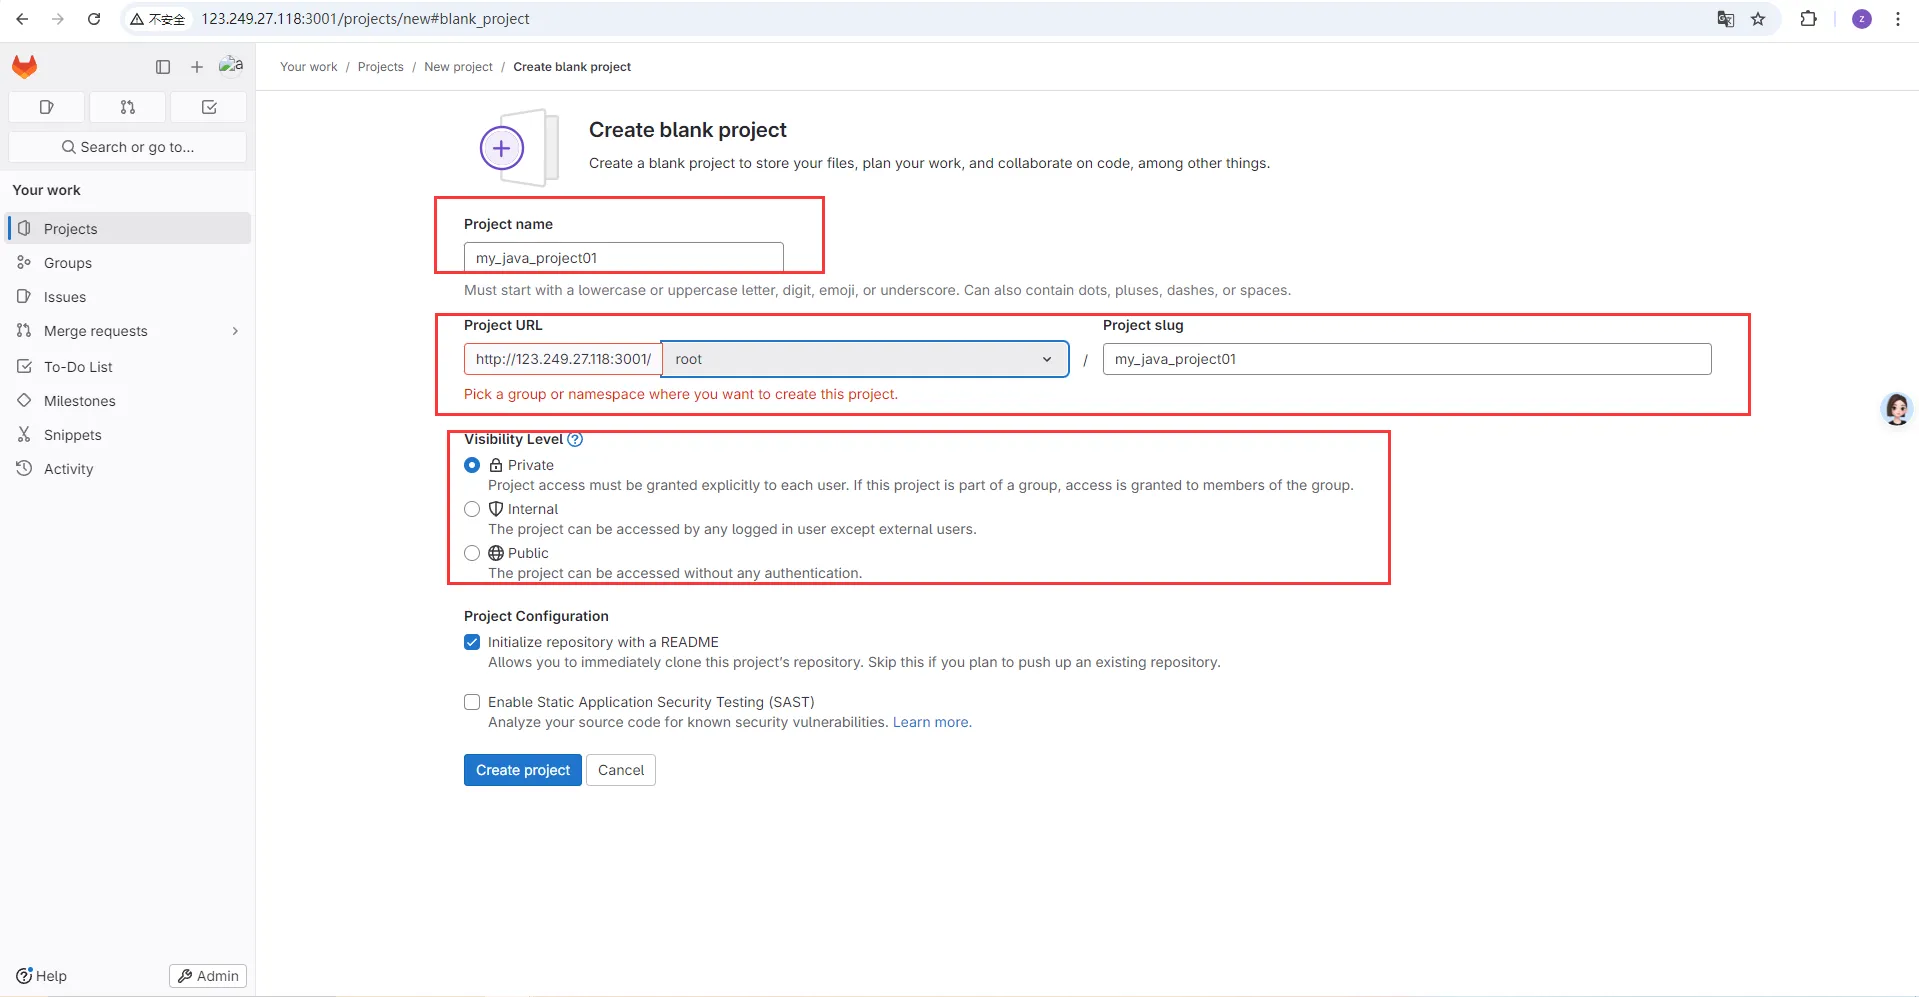Screen dimensions: 1919x997
Task: Click the http://123.249.27.118:3001/ URL prefix
Action: [x=563, y=359]
